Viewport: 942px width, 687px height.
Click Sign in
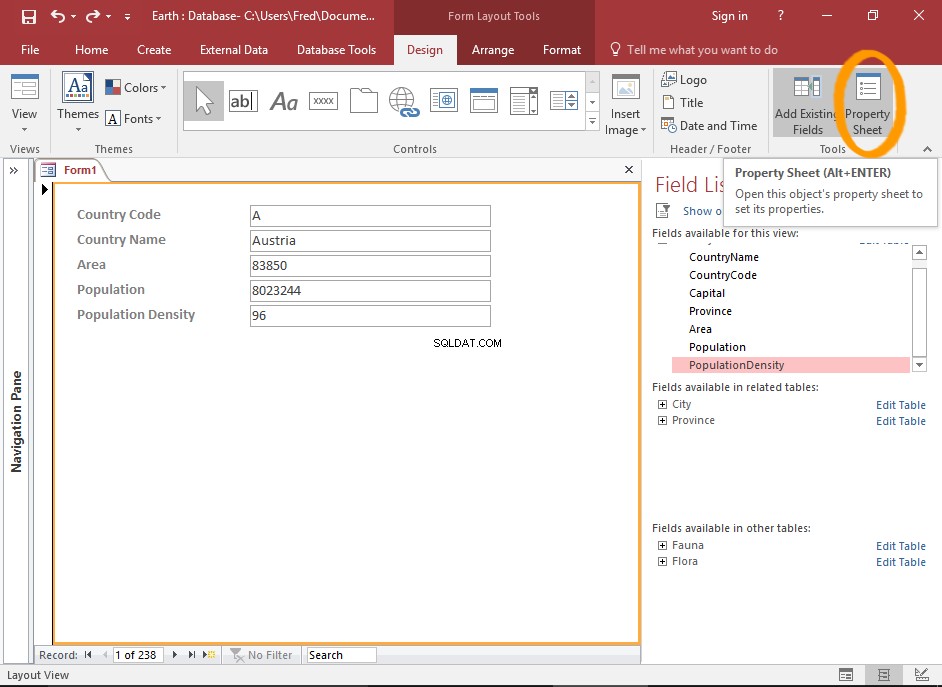point(729,16)
